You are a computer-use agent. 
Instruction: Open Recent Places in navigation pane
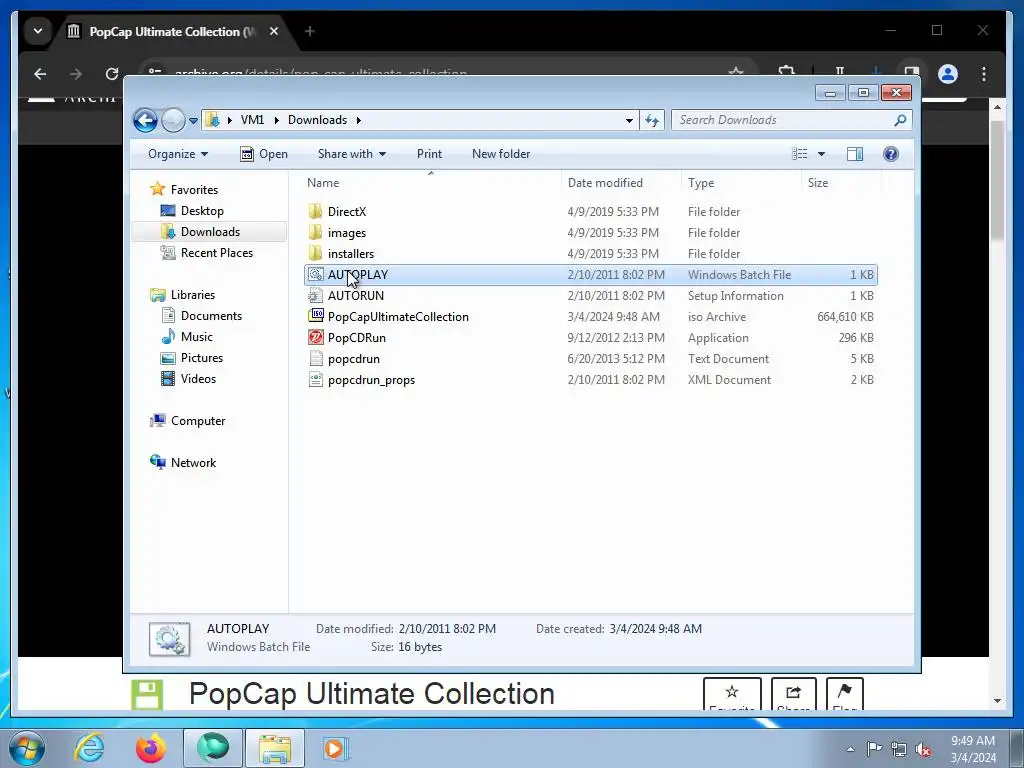point(217,253)
